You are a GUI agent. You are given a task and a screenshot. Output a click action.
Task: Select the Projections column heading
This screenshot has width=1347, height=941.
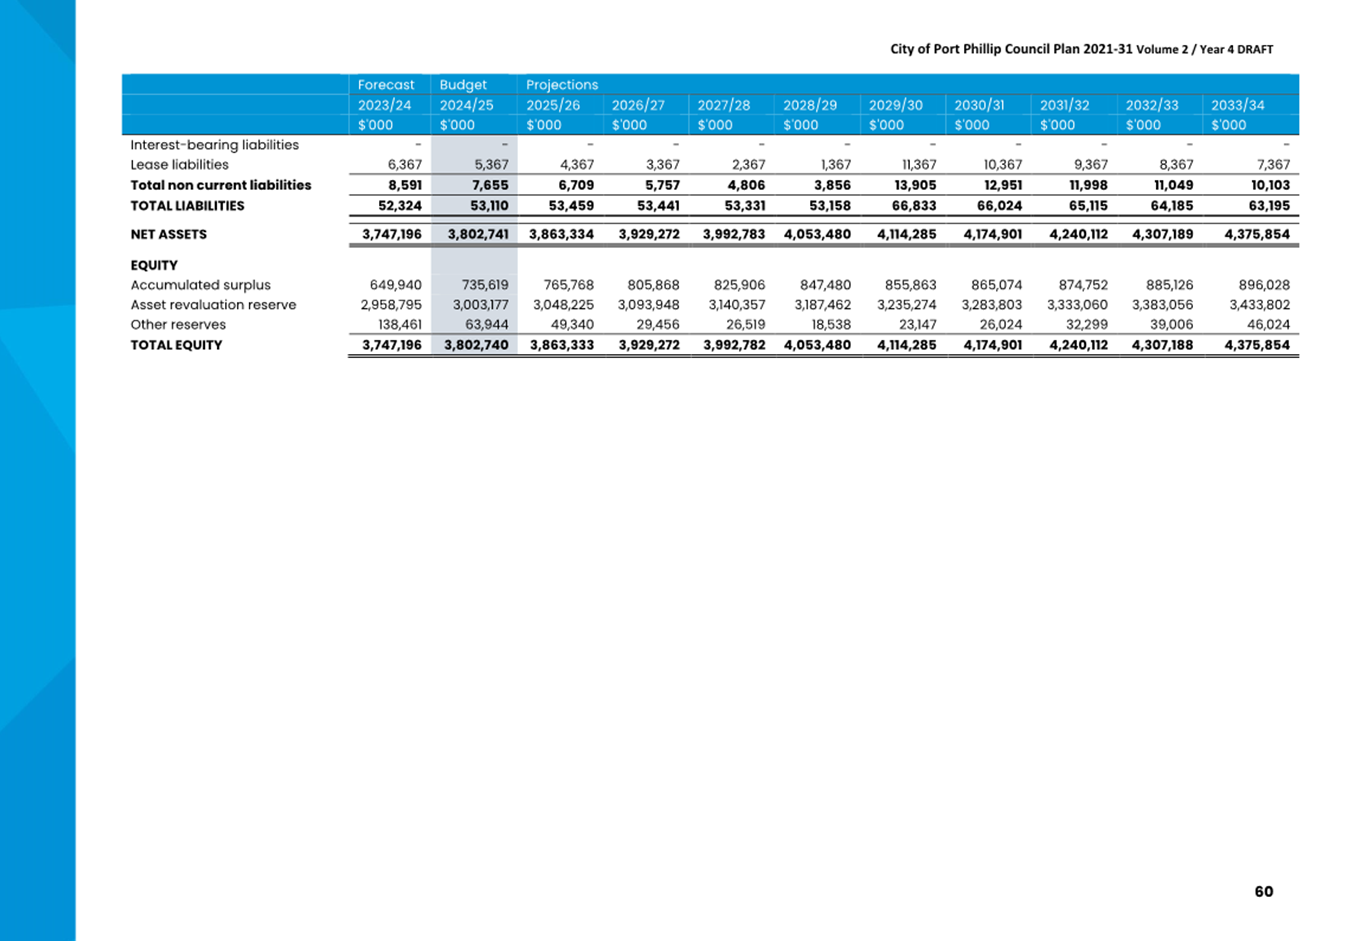click(562, 85)
